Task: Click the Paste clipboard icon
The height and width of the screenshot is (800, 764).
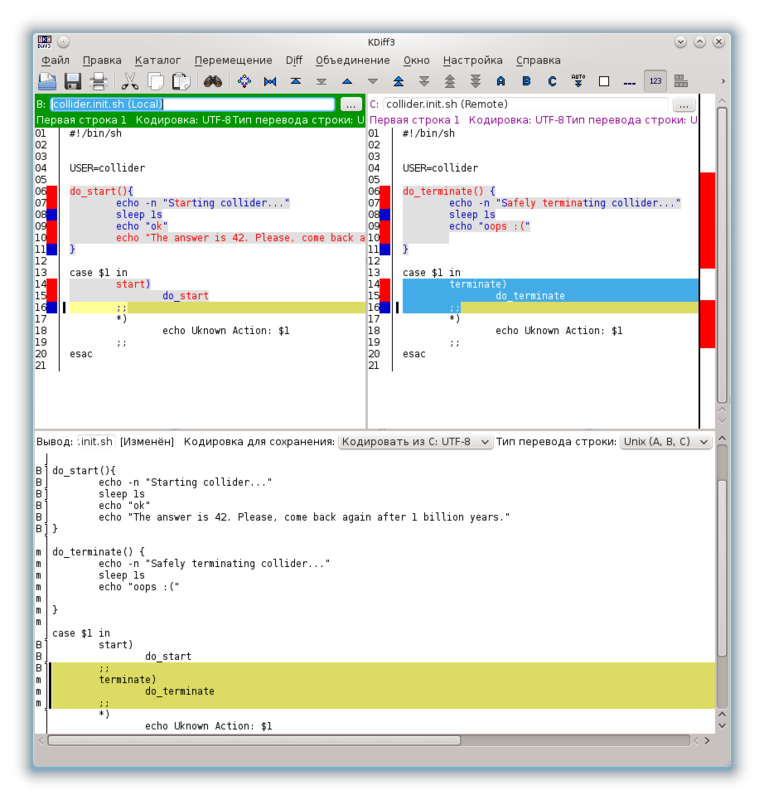Action: click(x=181, y=81)
